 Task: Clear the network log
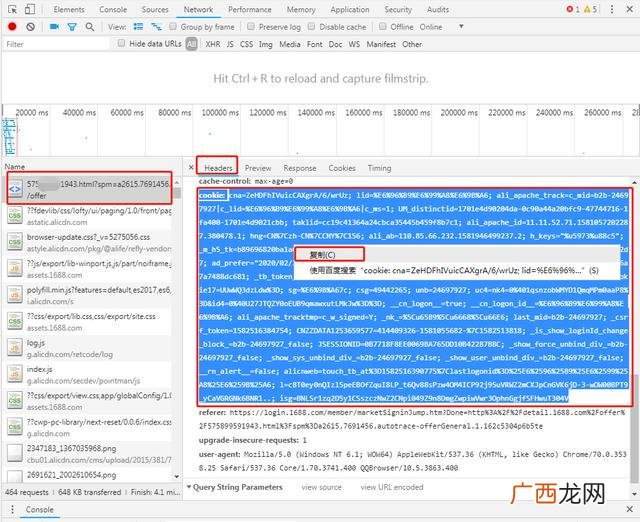click(x=30, y=27)
